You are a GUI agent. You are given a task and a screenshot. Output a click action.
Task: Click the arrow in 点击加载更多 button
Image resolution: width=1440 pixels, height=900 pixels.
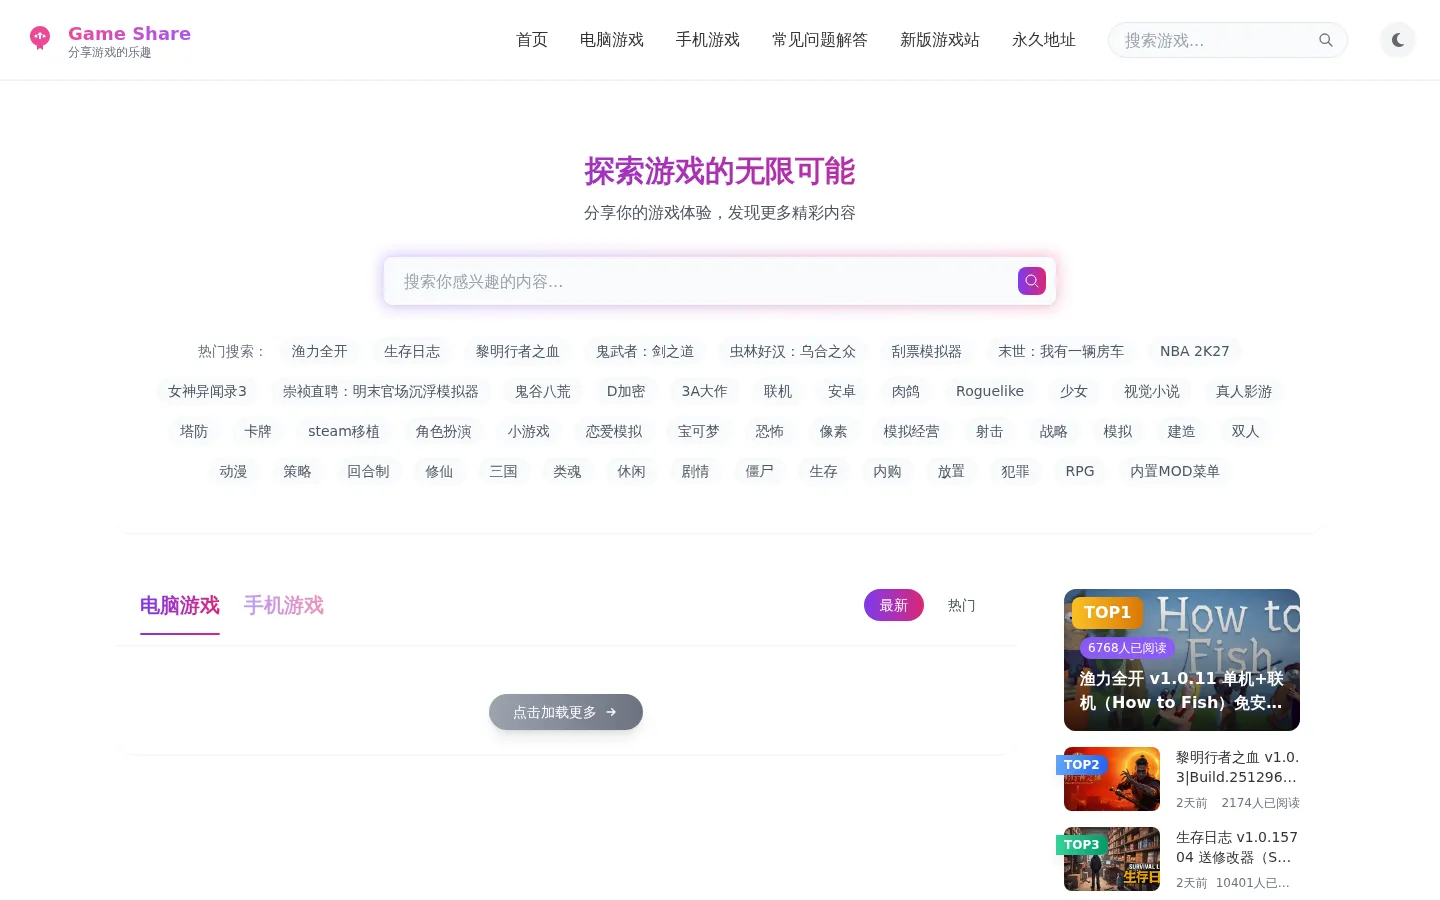click(611, 712)
